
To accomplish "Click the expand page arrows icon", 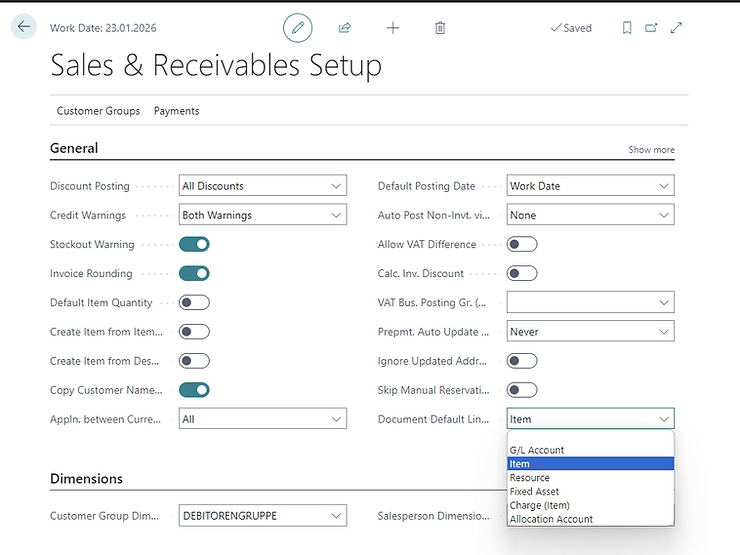I will tap(677, 28).
